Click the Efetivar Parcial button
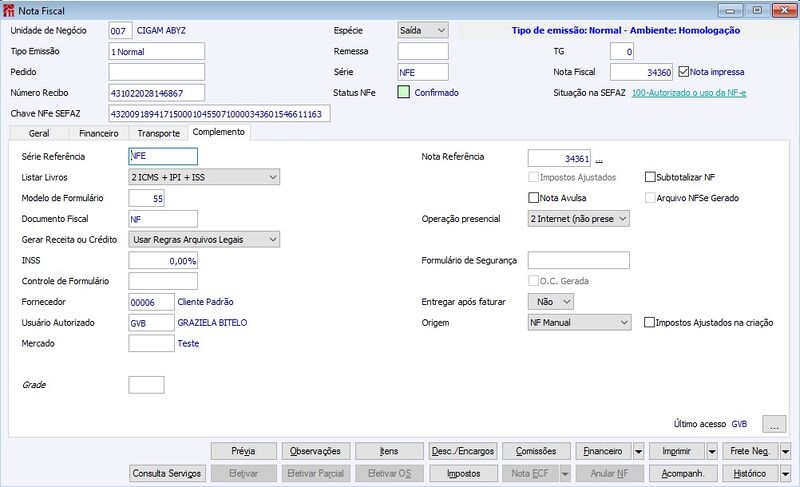Image resolution: width=800 pixels, height=487 pixels. point(315,474)
